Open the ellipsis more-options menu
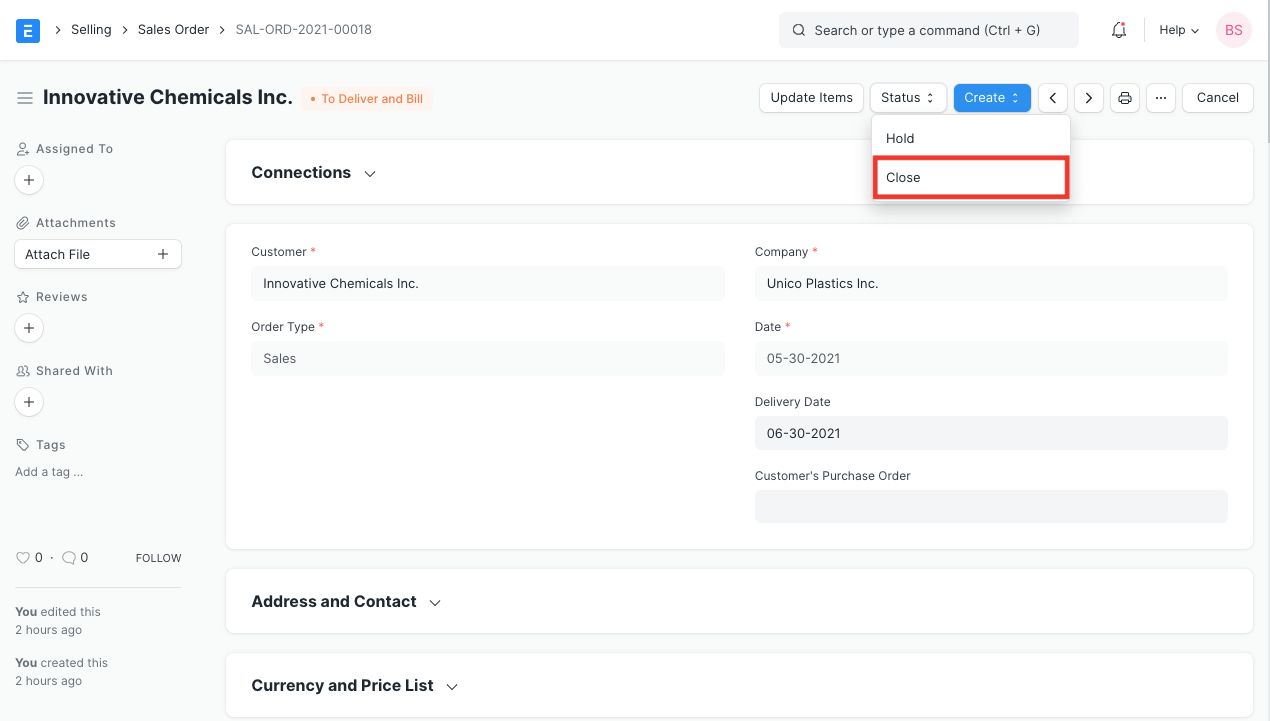 pos(1160,97)
